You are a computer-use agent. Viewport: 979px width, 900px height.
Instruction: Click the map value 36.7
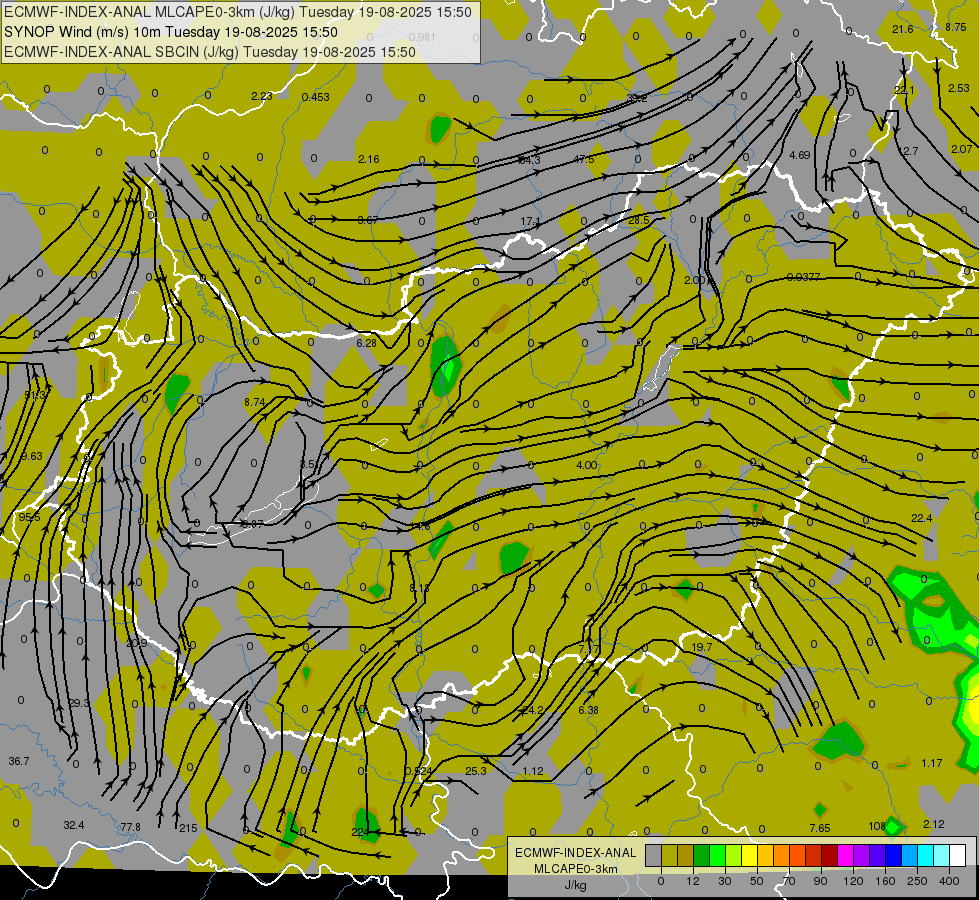[x=19, y=761]
